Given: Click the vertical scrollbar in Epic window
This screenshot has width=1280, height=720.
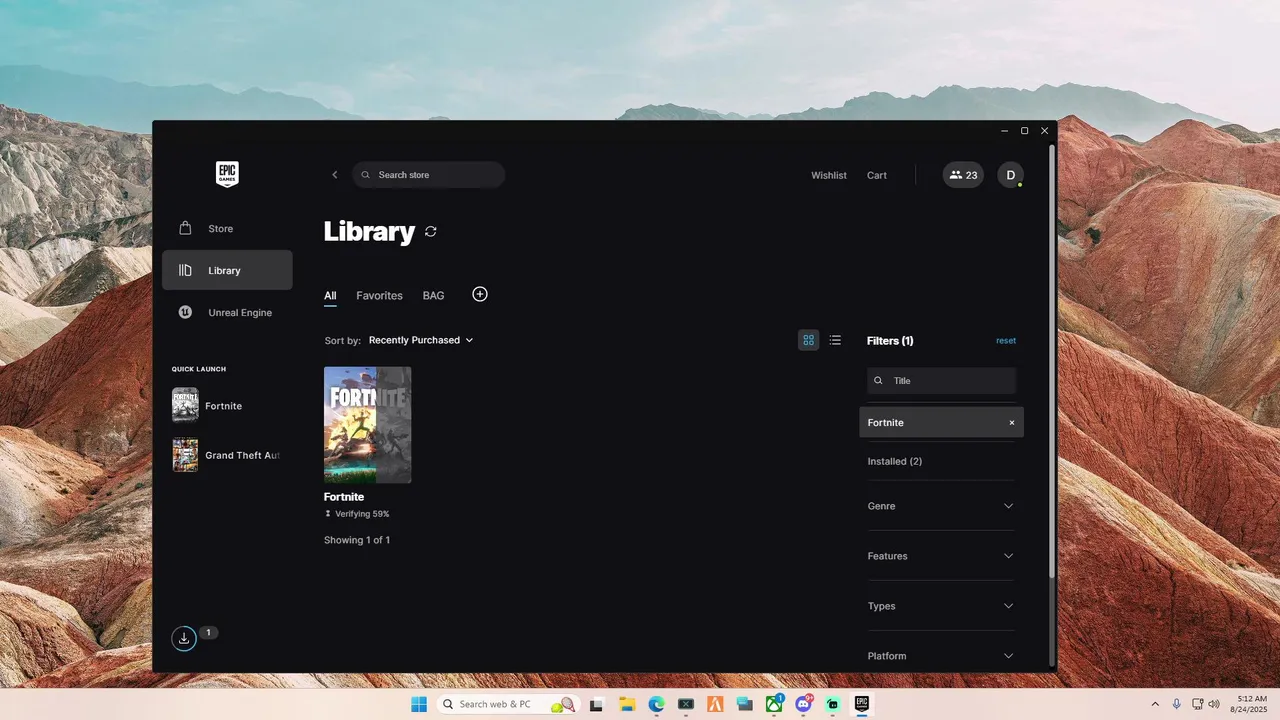Looking at the screenshot, I should pos(1051,361).
